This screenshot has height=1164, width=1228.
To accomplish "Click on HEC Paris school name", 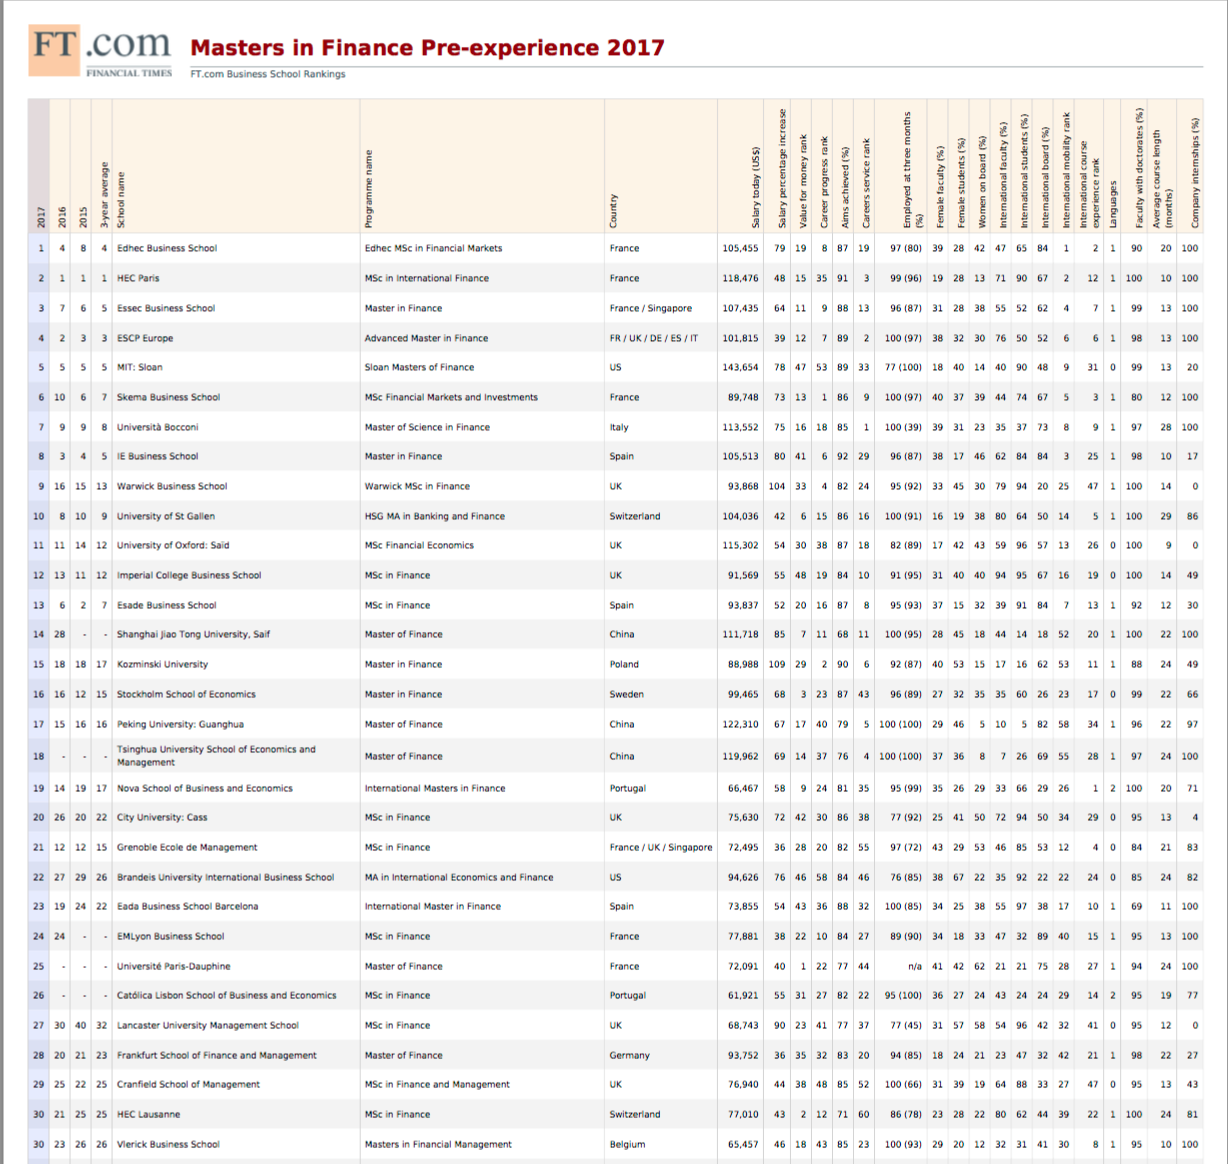I will [x=138, y=278].
